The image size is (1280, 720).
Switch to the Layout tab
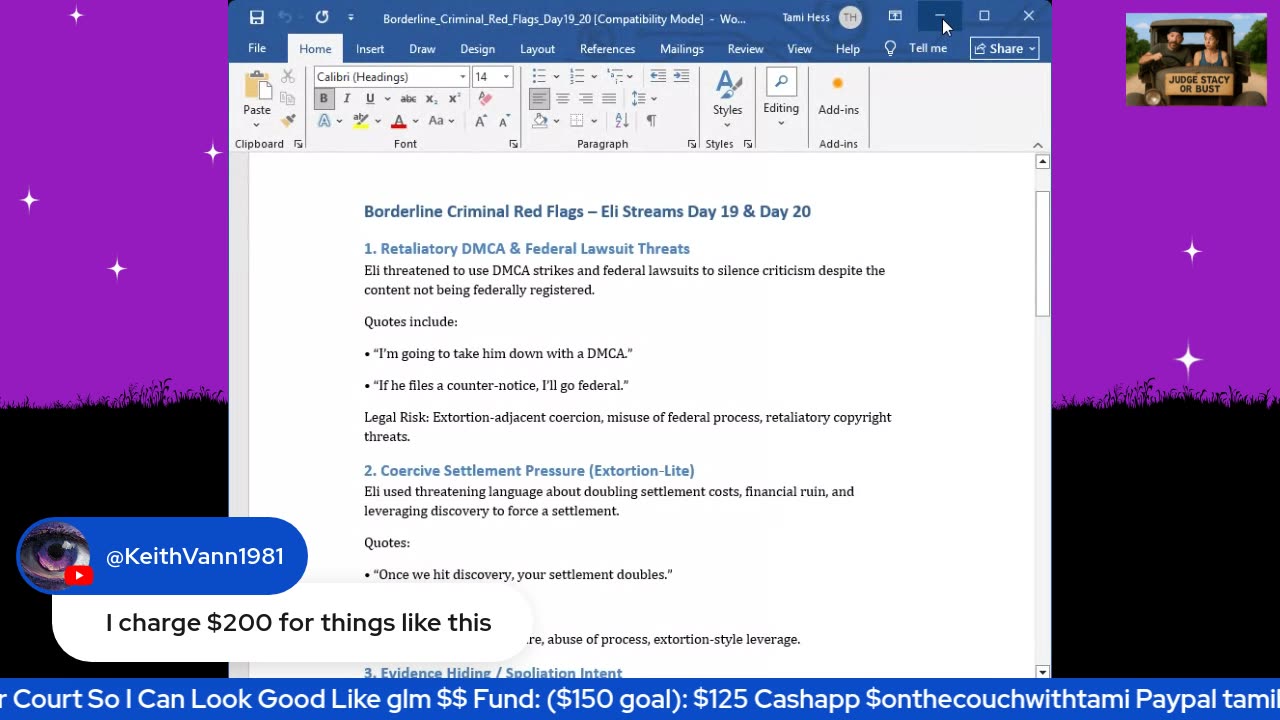[537, 48]
